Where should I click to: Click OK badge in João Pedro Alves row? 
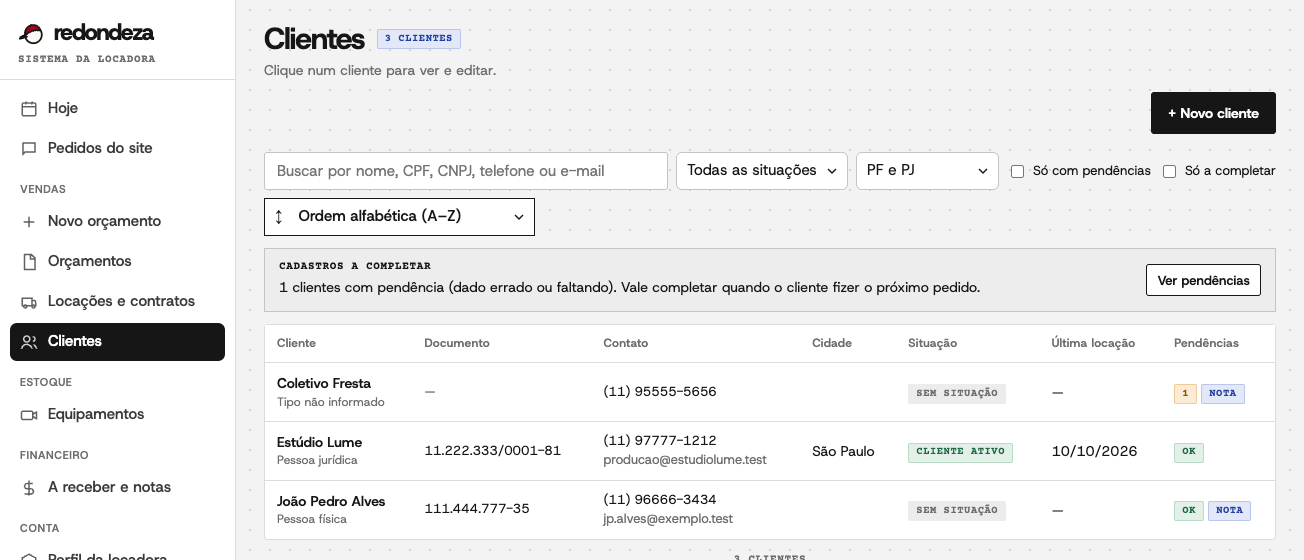[1189, 511]
